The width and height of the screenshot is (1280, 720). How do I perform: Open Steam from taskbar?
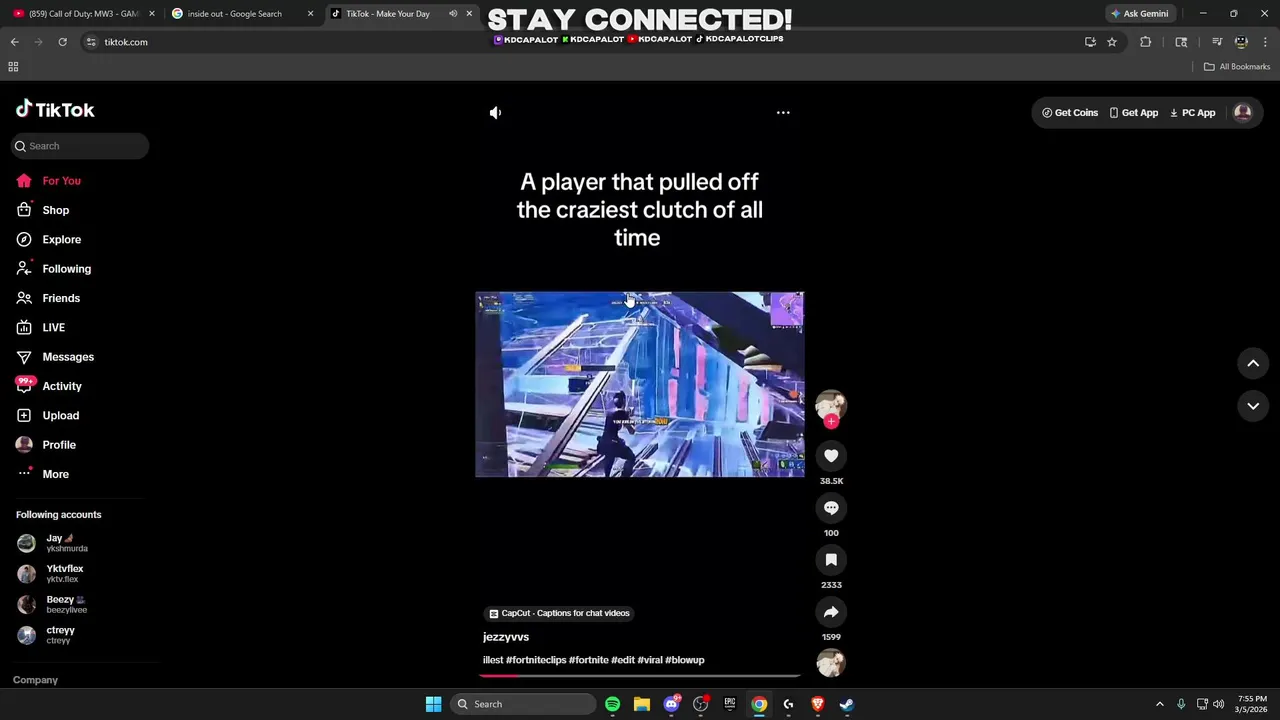[x=846, y=704]
